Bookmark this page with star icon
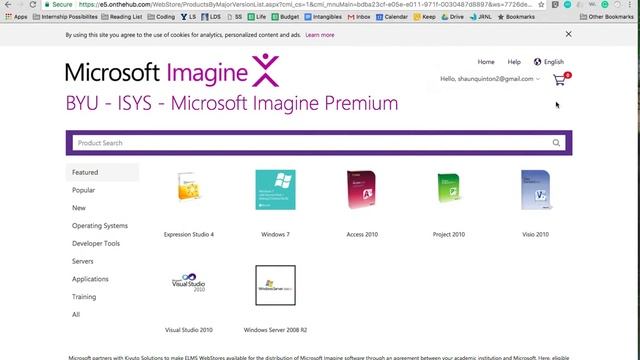640x360 pixels. click(541, 4)
